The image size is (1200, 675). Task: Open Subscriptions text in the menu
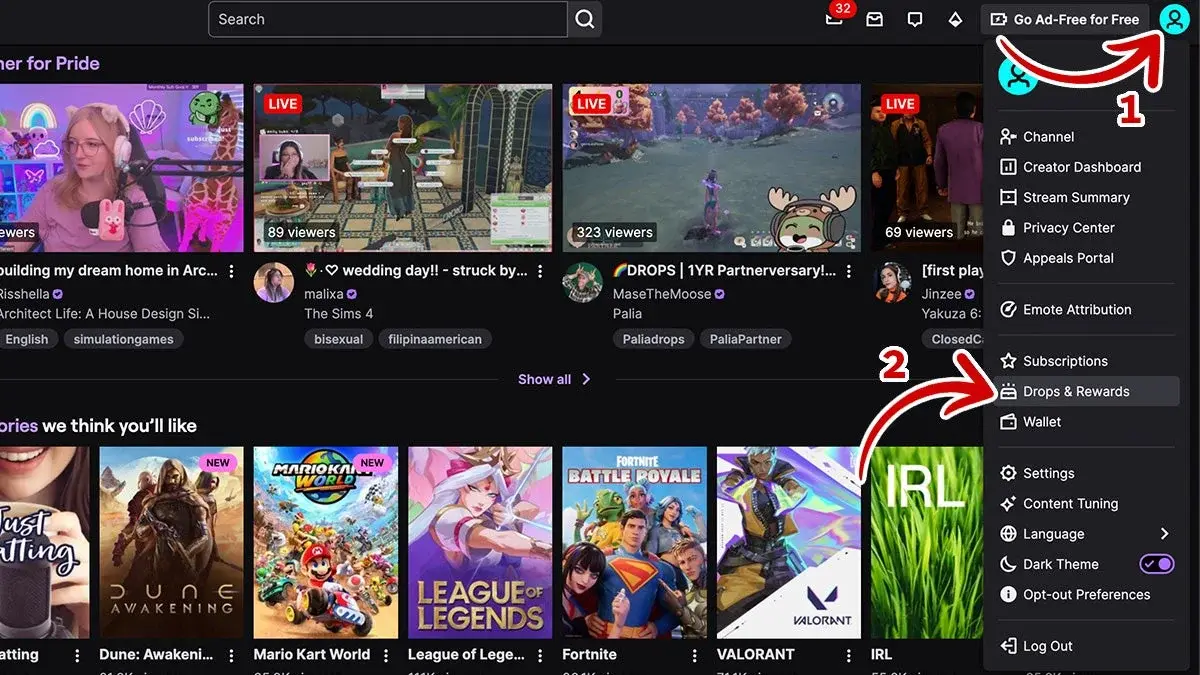1065,361
